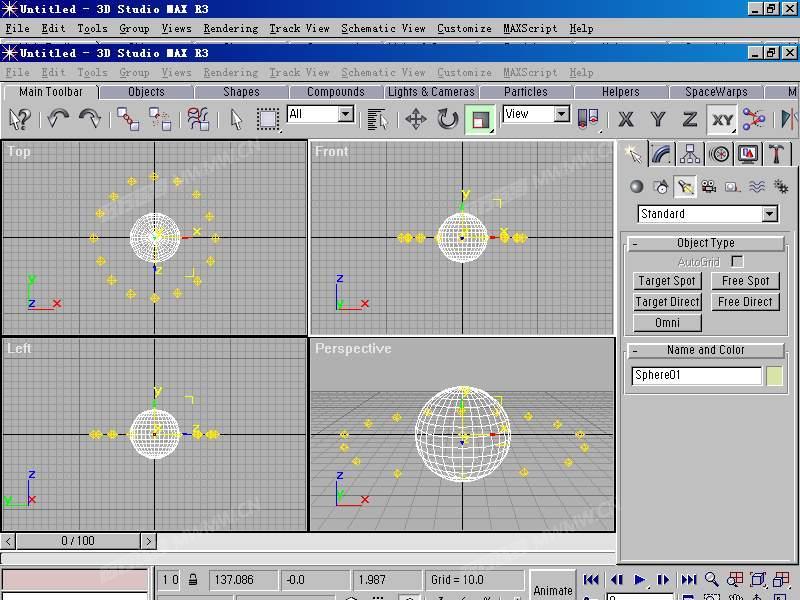This screenshot has height=600, width=800.
Task: Step time slider back with left arrow
Action: click(x=8, y=541)
